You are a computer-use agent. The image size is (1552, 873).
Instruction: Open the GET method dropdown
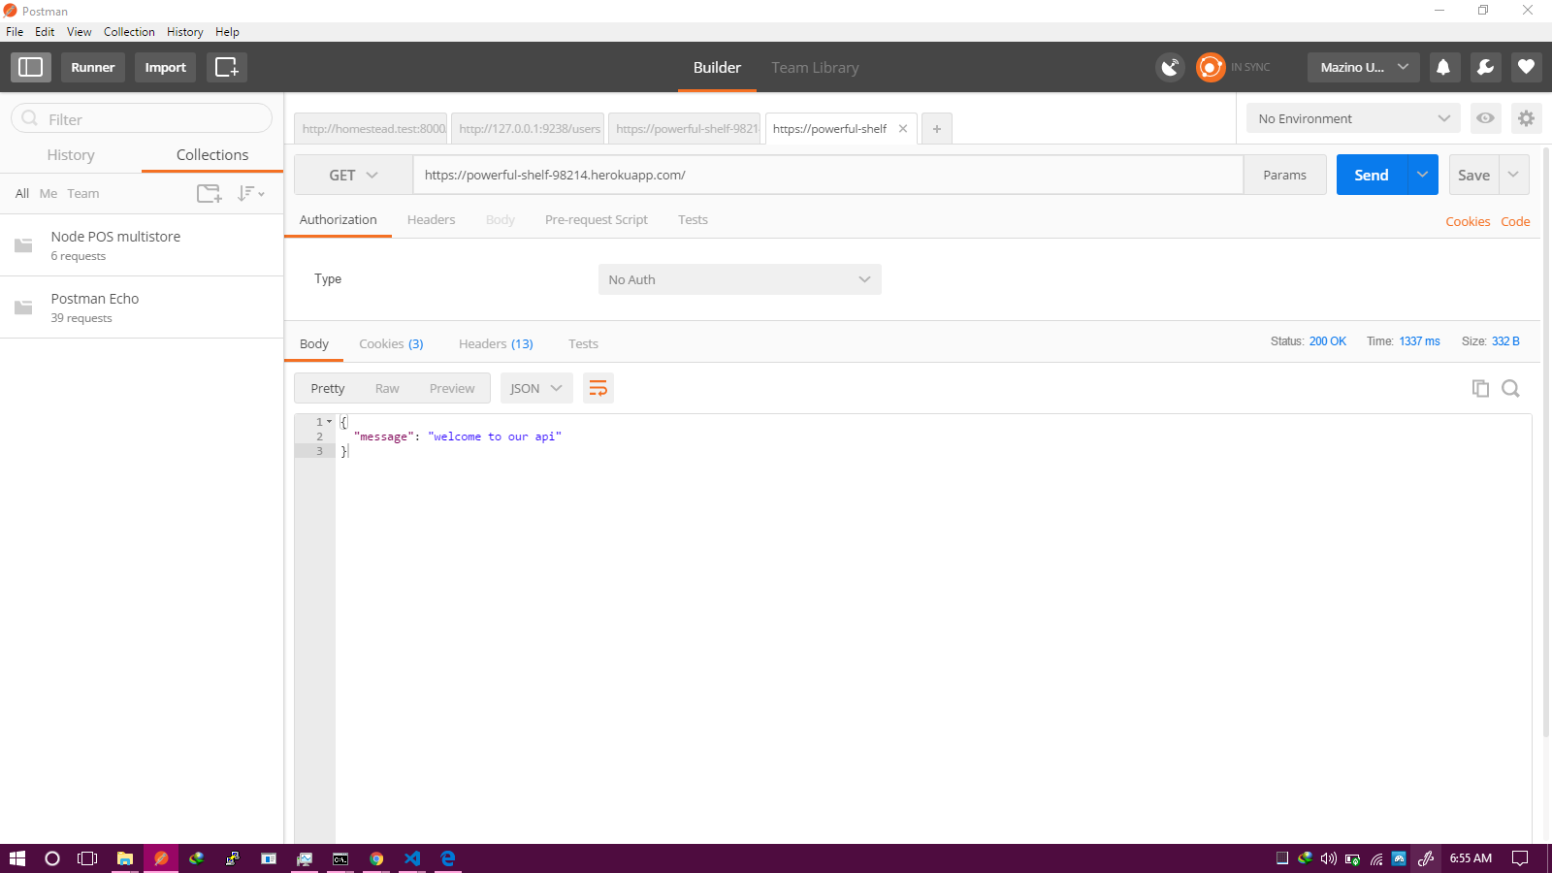point(352,175)
